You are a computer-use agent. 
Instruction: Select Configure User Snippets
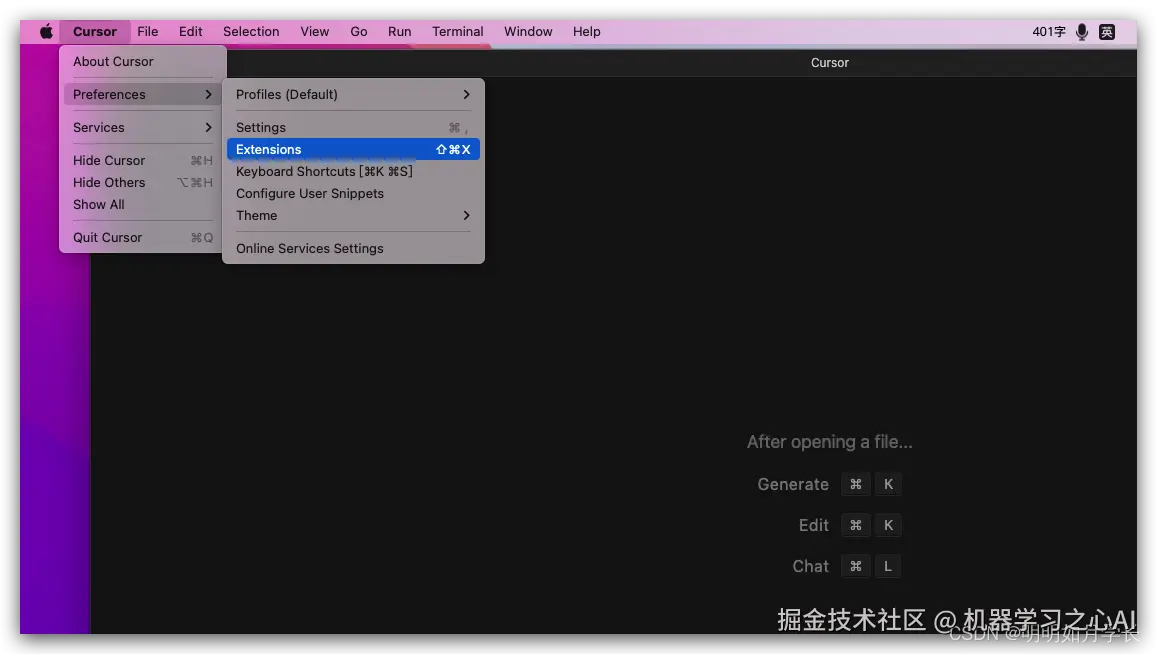point(353,193)
